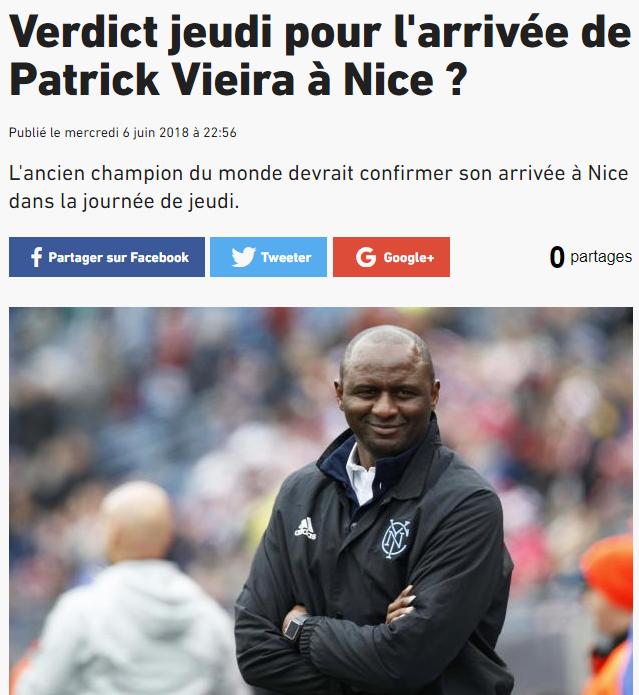This screenshot has height=695, width=639.
Task: Click 'dans la journée de jeudi' text
Action: tap(122, 202)
